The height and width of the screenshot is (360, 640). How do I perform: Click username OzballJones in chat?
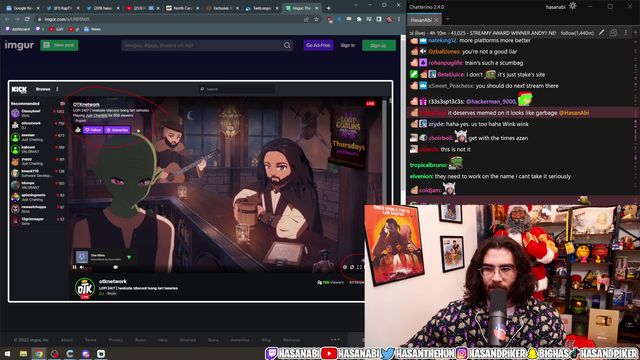(444, 51)
